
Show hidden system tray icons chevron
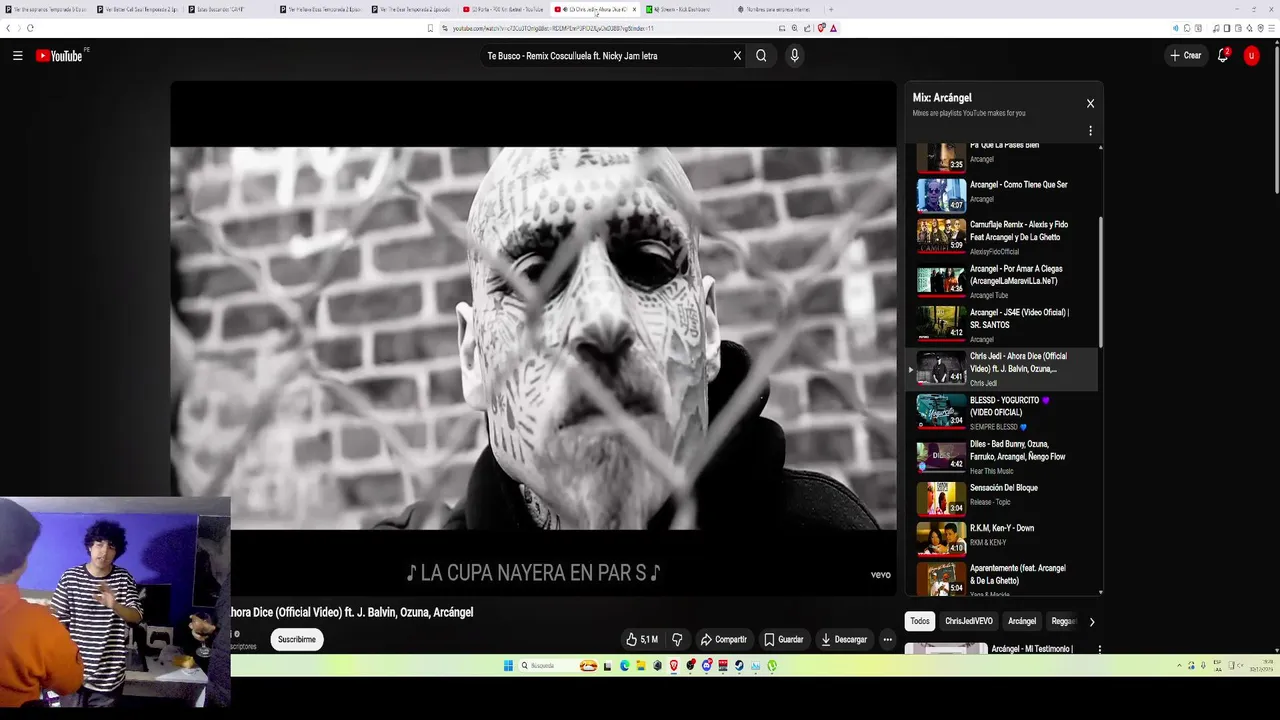[x=1179, y=666]
